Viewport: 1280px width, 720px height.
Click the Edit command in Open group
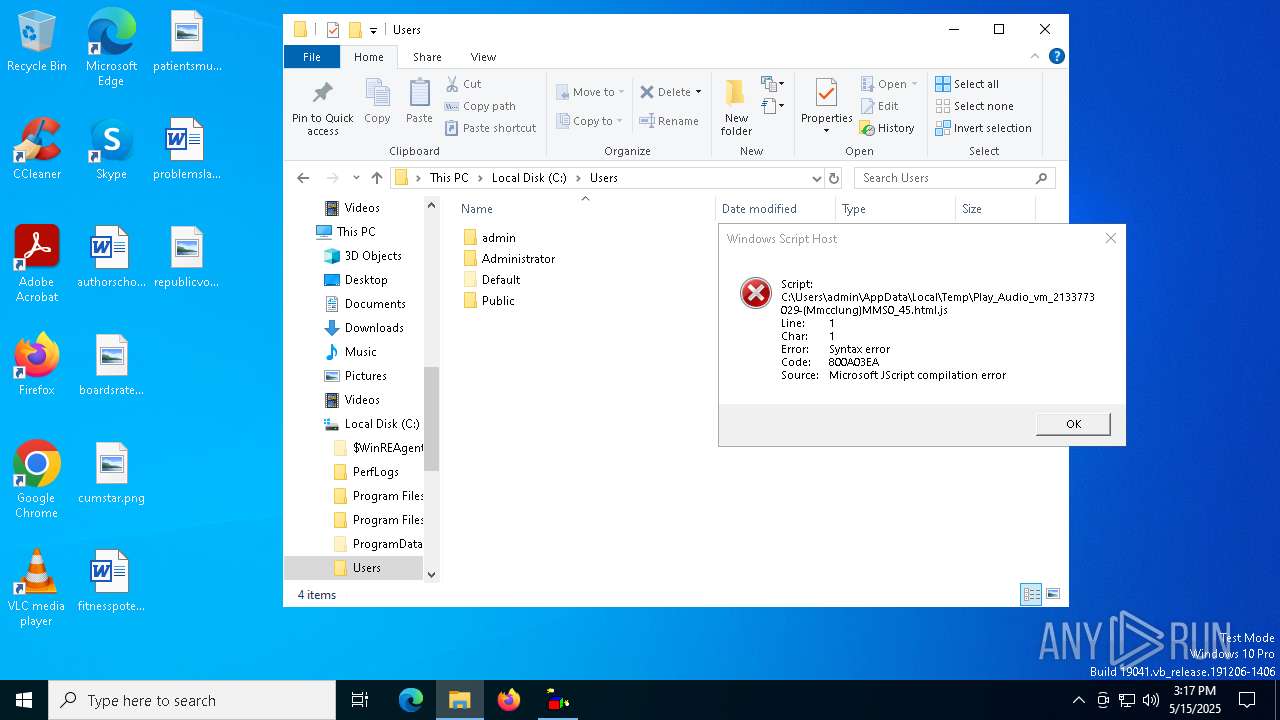(879, 106)
